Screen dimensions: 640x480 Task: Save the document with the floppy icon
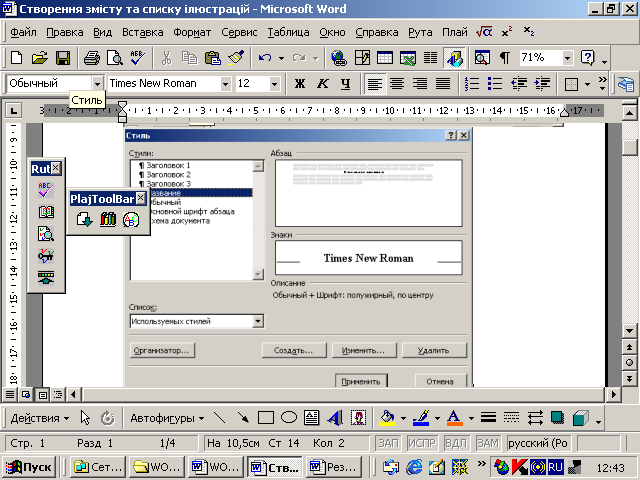[x=63, y=58]
